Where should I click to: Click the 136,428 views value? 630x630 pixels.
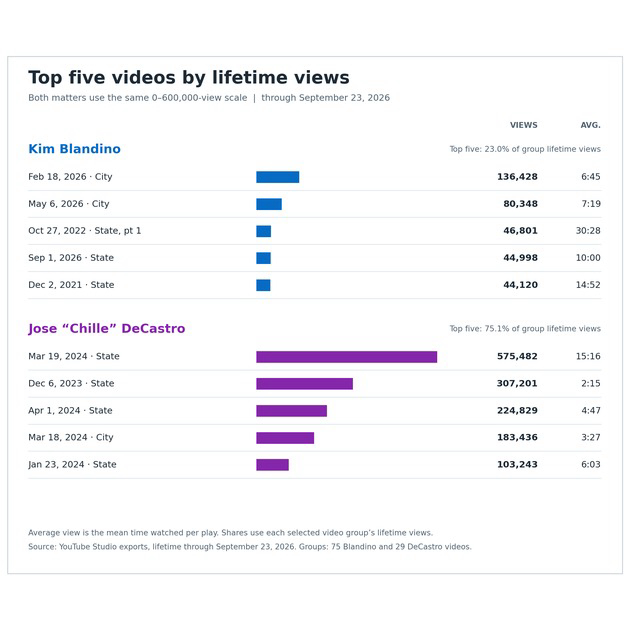(517, 177)
